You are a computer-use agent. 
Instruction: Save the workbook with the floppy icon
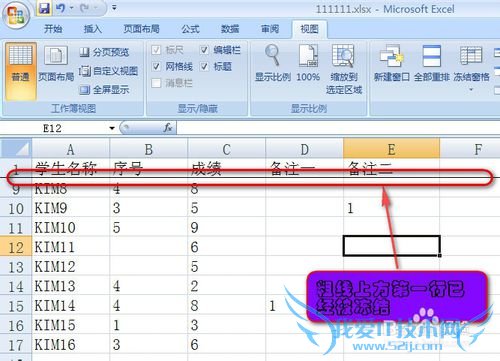coord(44,8)
